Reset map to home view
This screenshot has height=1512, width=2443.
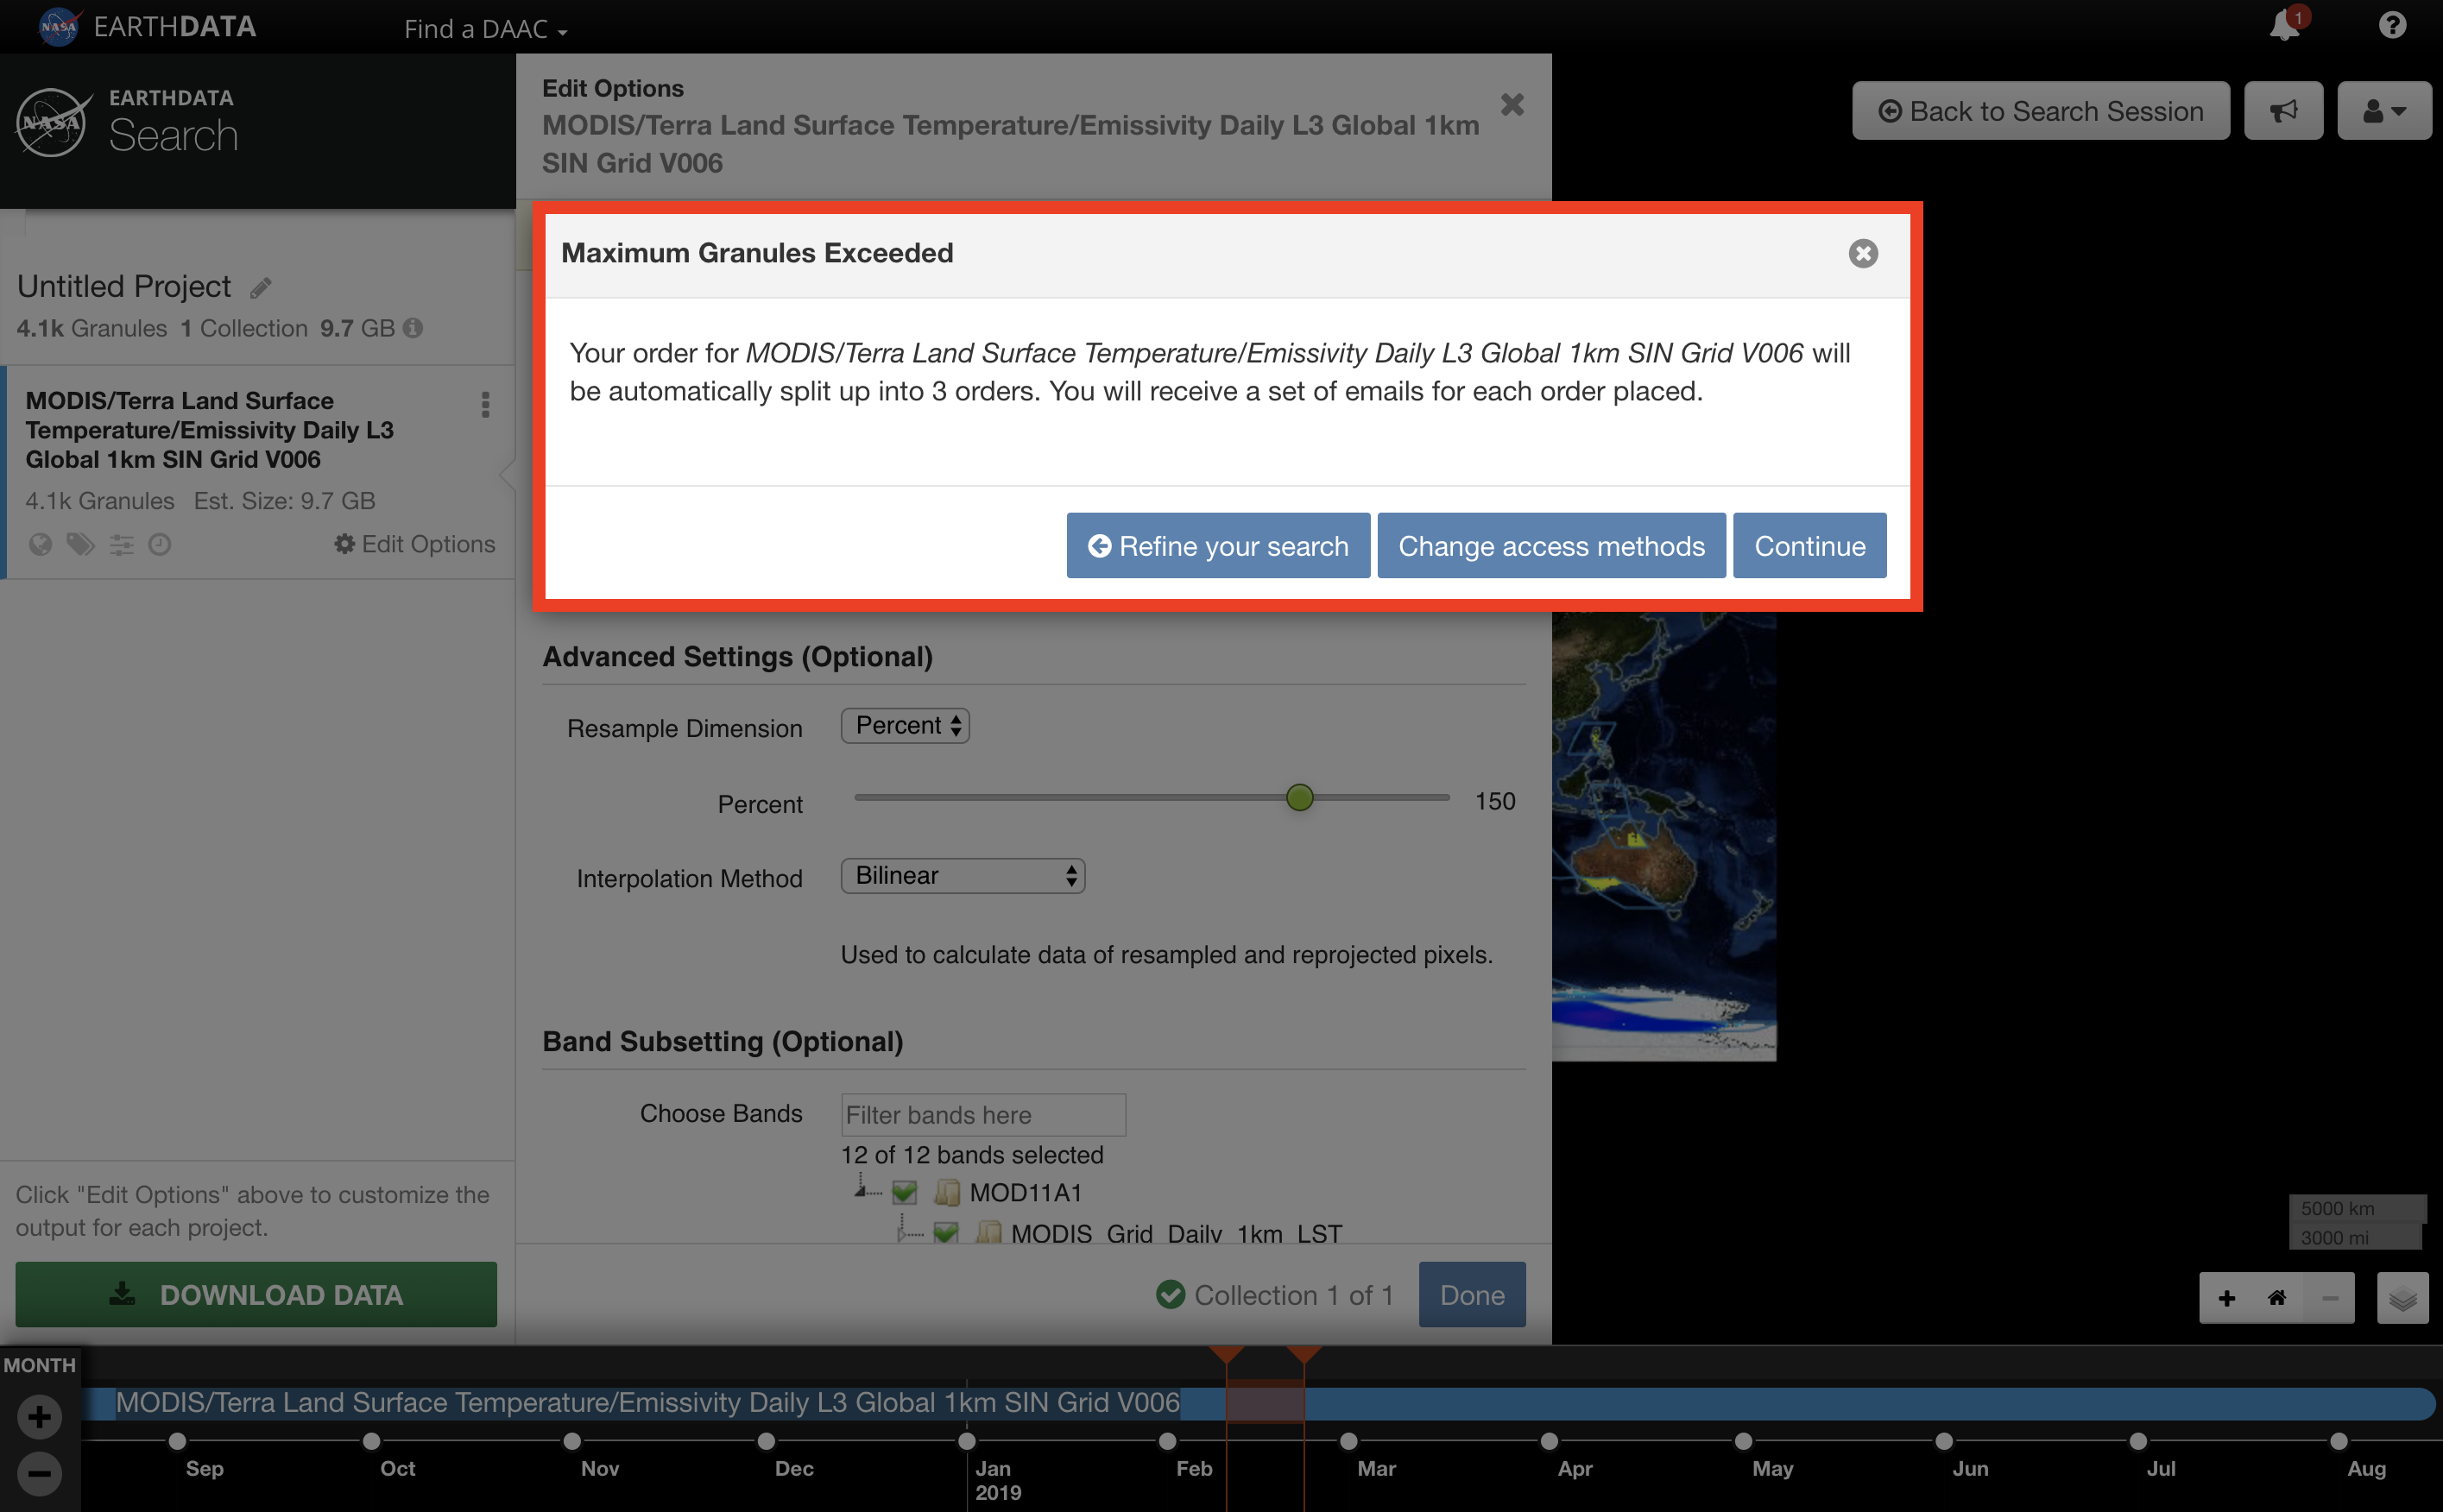(x=2277, y=1298)
